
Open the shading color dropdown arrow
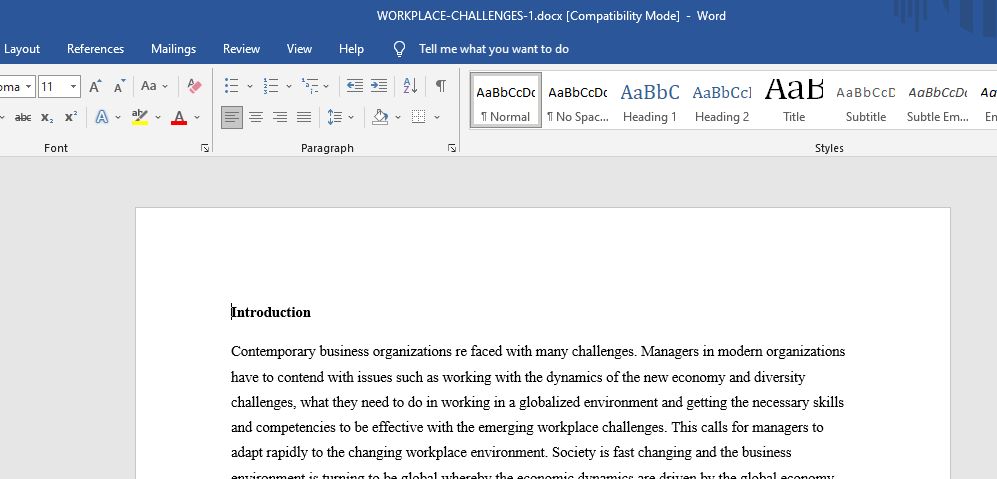point(398,117)
